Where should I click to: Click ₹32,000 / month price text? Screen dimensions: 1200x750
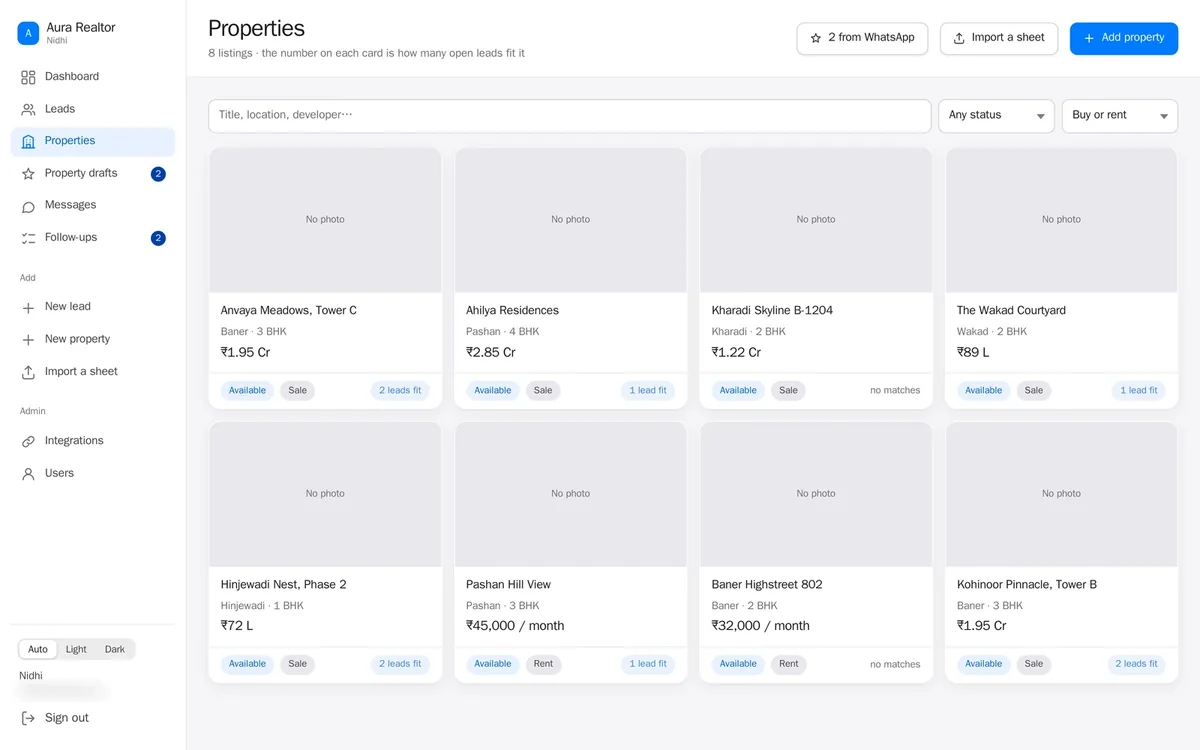point(761,626)
